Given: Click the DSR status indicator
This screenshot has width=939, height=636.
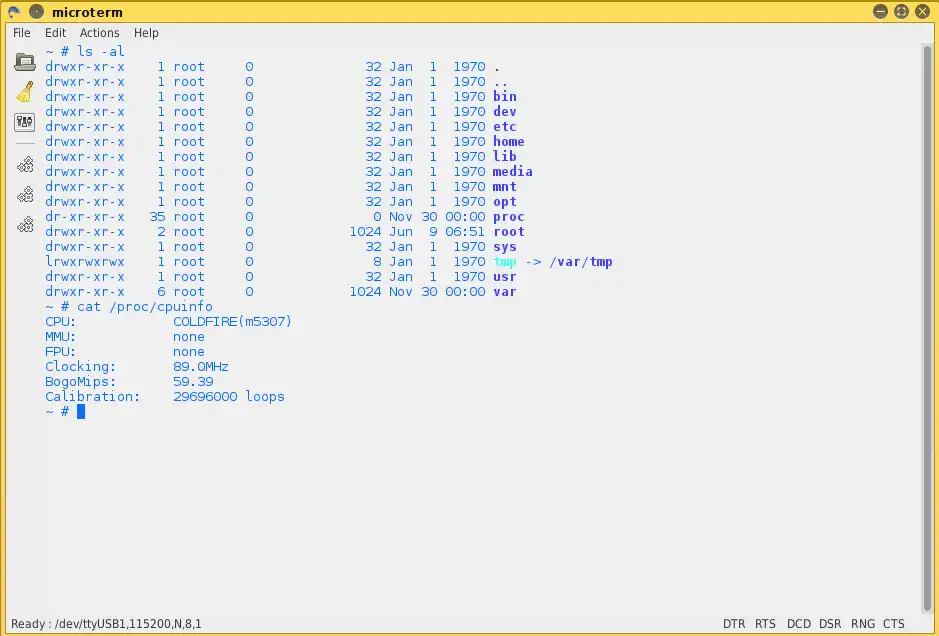Looking at the screenshot, I should [830, 624].
